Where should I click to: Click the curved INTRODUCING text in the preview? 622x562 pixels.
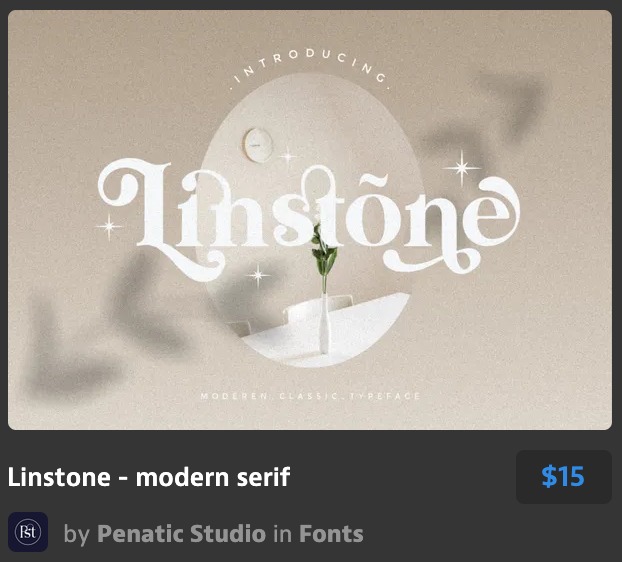coord(311,67)
